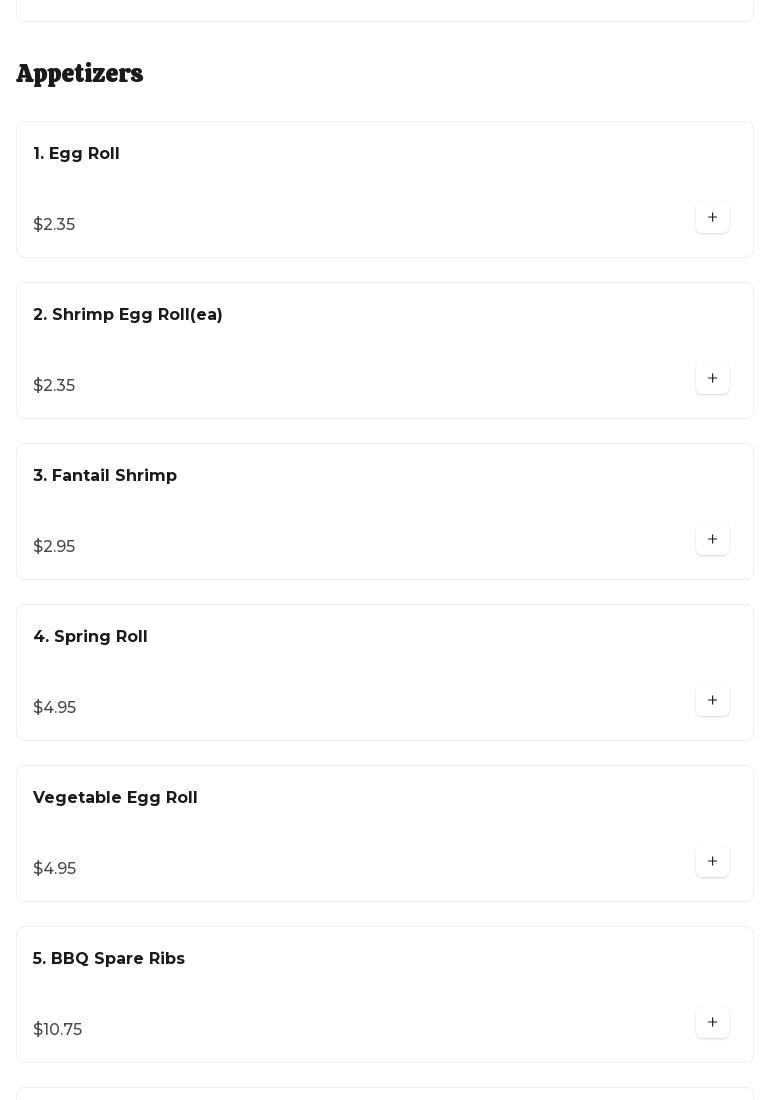Open 2. Shrimp Egg Roll(ea) title

[x=128, y=315]
